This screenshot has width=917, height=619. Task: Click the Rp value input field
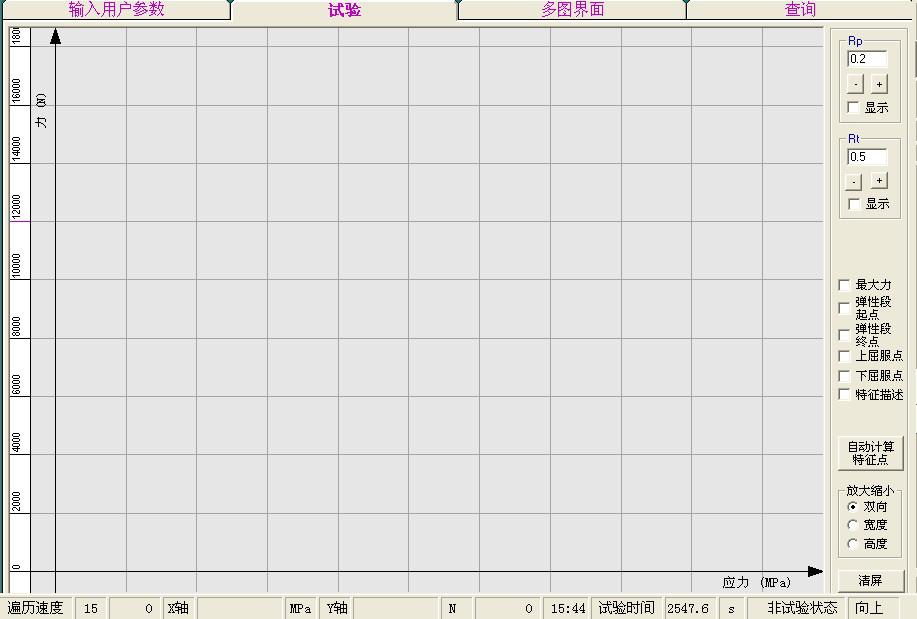coord(867,59)
